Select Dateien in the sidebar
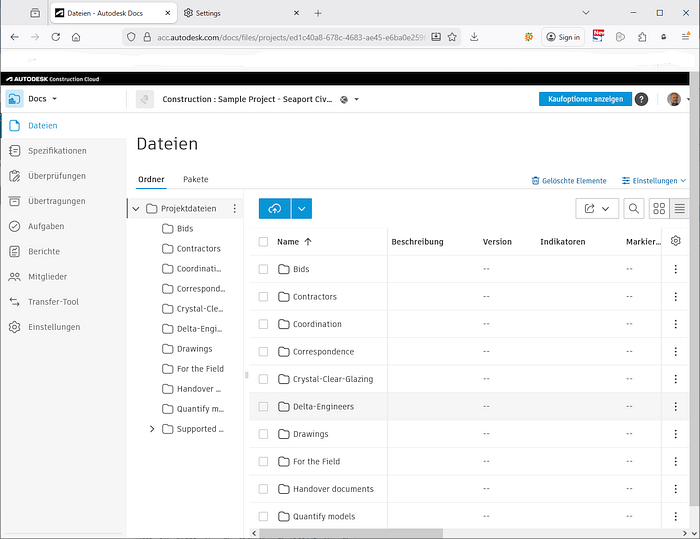The width and height of the screenshot is (700, 539). (42, 125)
